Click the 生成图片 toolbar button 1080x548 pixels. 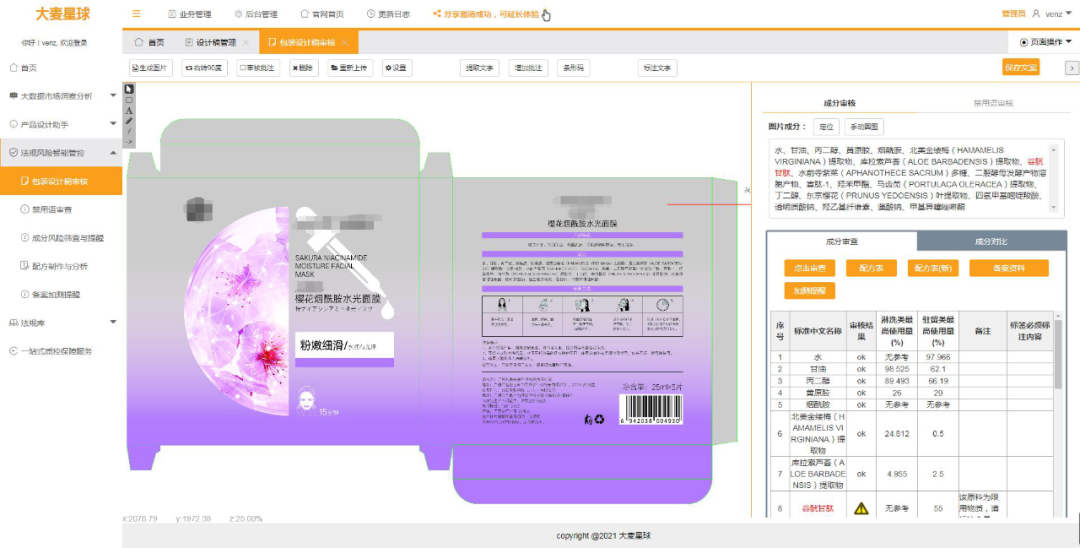point(151,67)
